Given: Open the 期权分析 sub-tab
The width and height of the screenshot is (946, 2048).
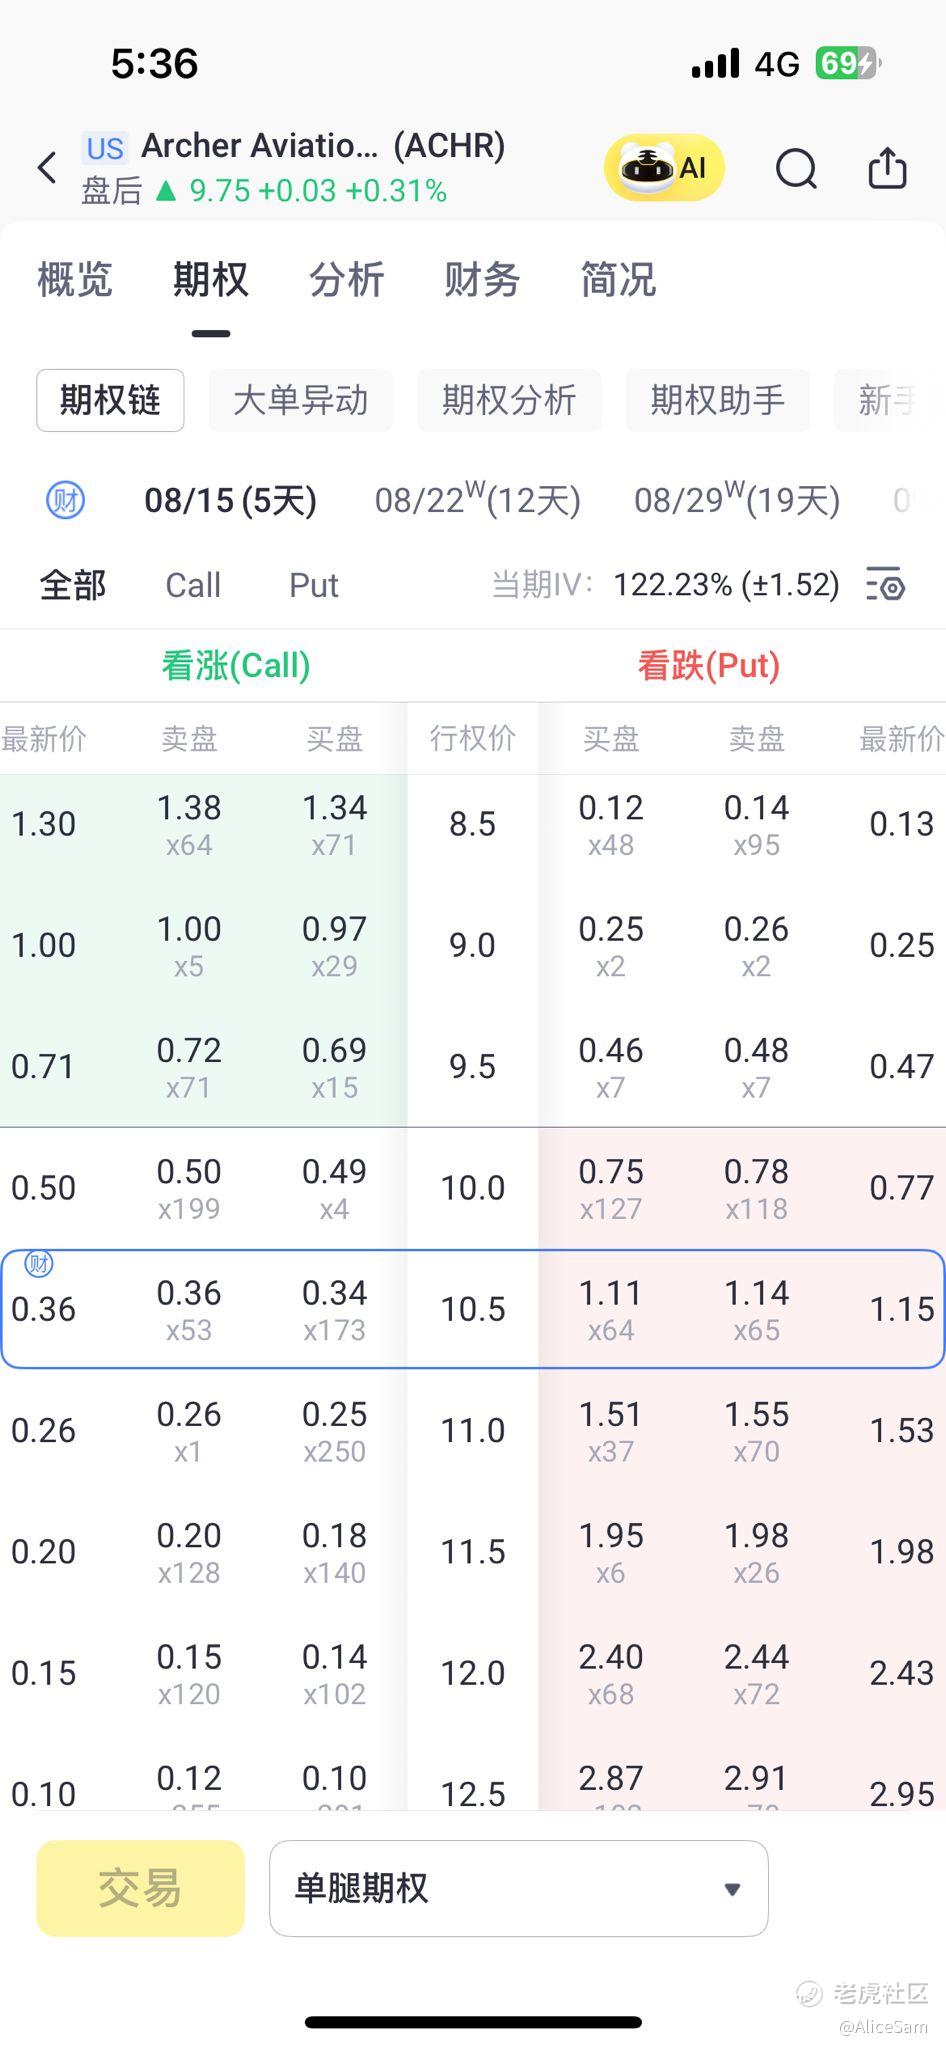Looking at the screenshot, I should click(x=509, y=400).
